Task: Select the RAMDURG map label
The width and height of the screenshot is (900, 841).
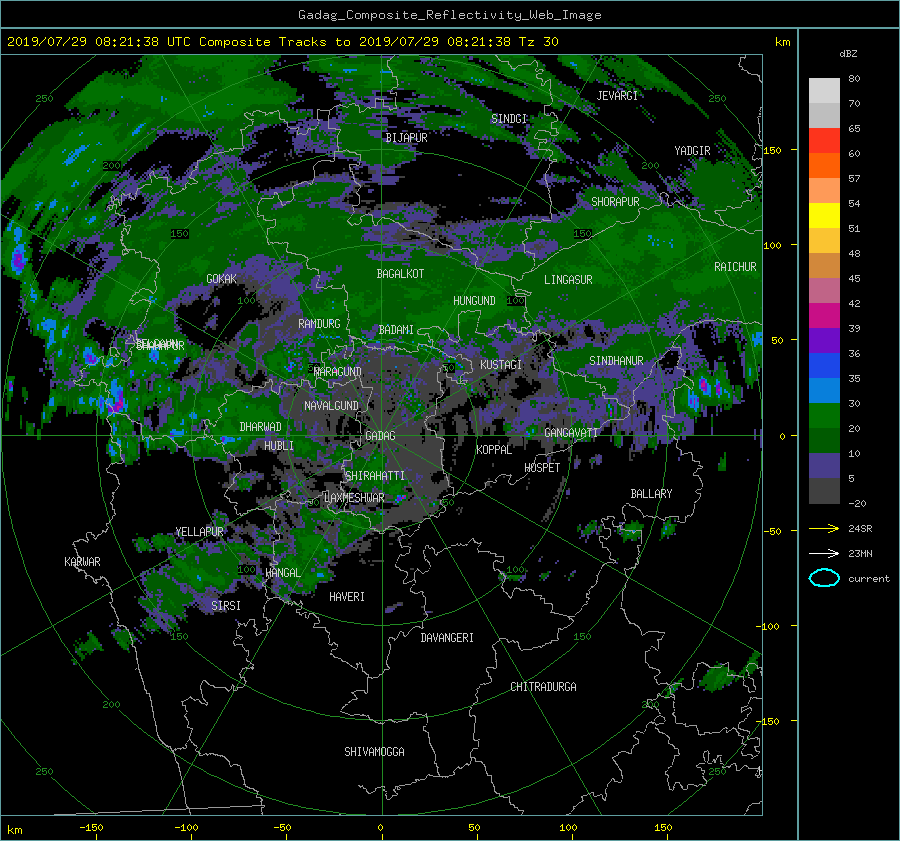Action: point(319,324)
